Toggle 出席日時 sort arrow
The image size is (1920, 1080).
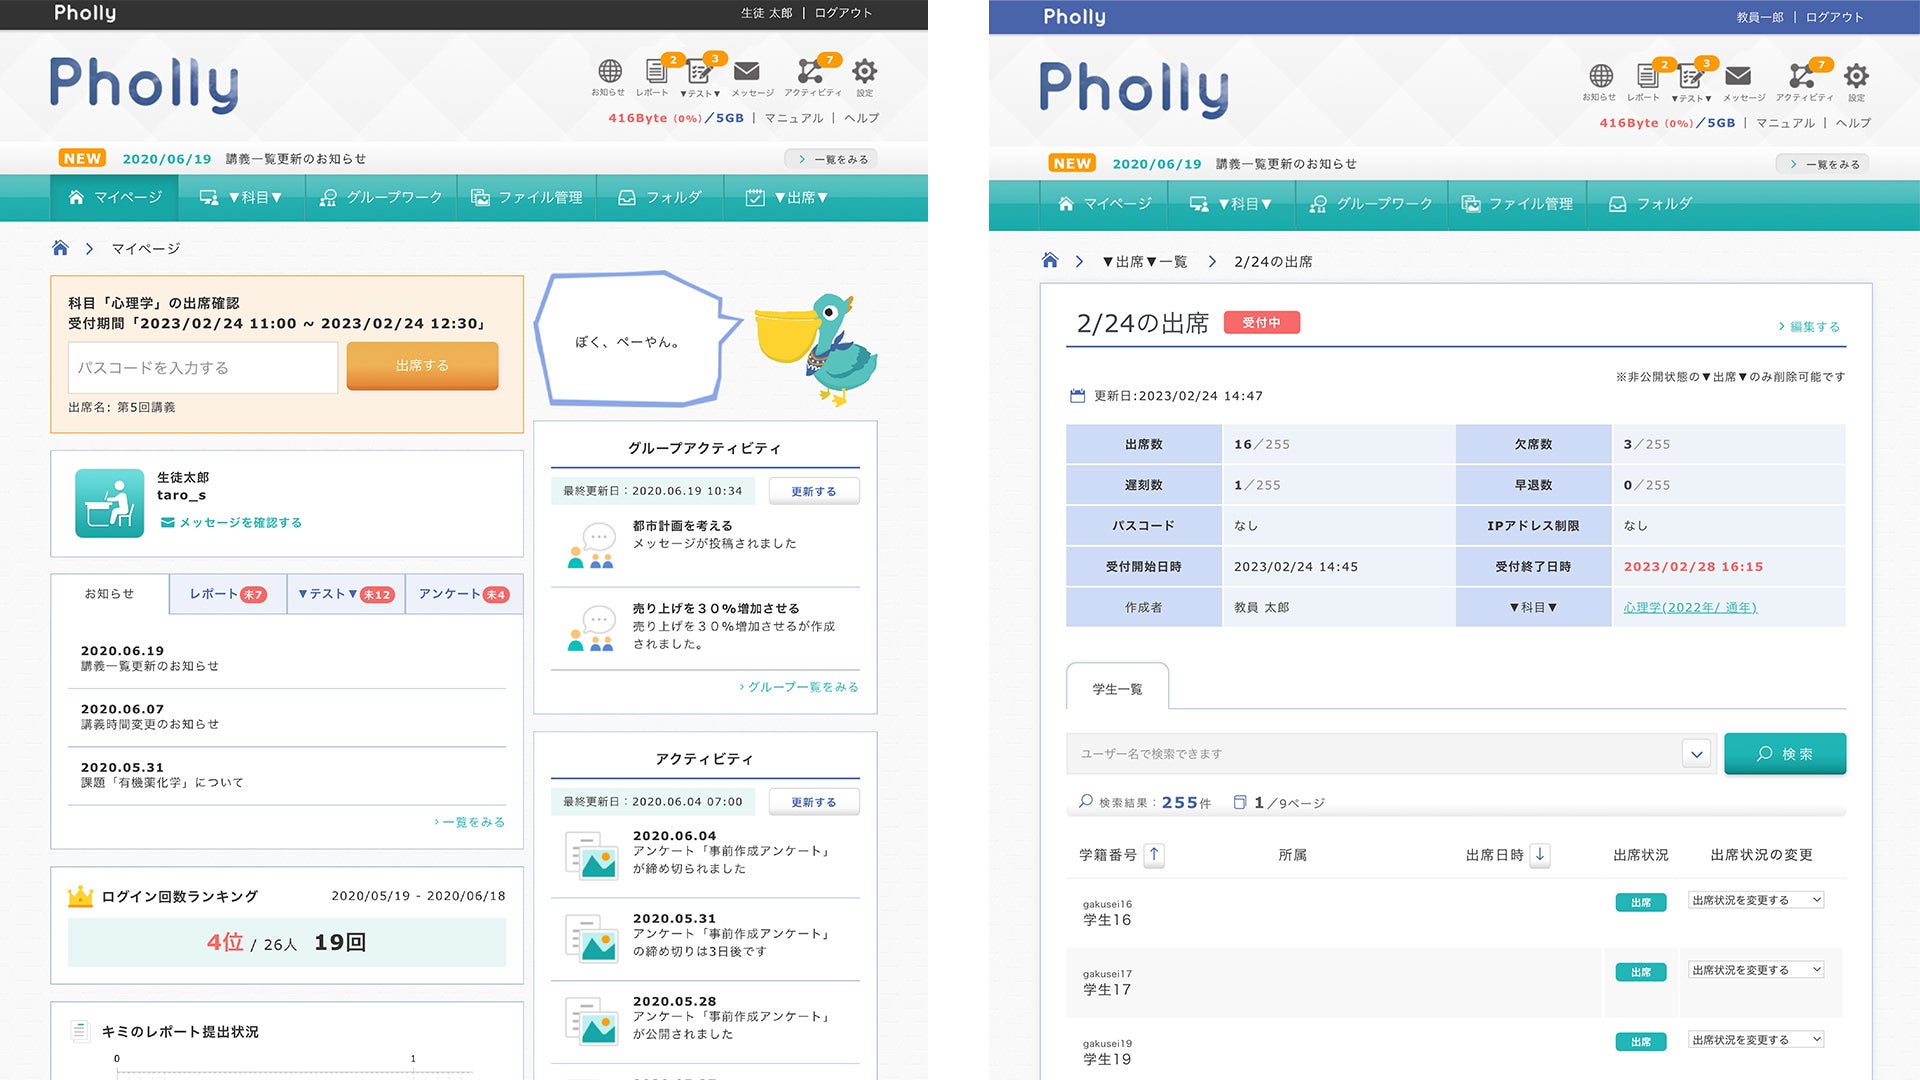1540,855
